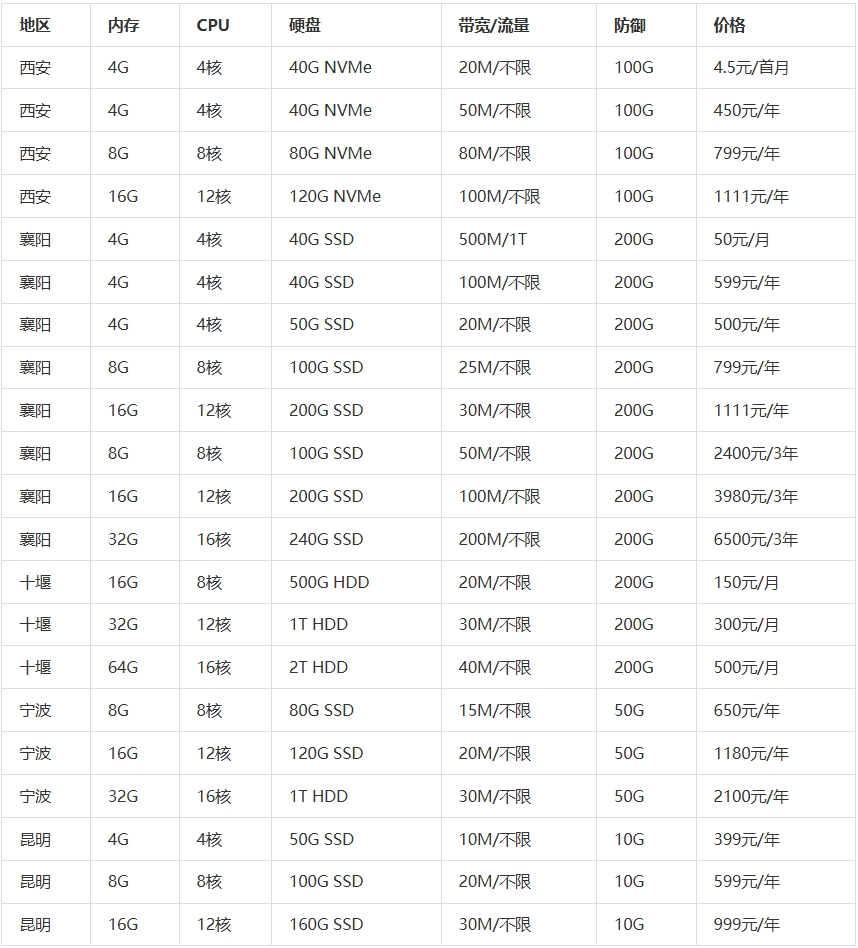
Task: Click the 6500元/3年 price cell
Action: tap(755, 540)
